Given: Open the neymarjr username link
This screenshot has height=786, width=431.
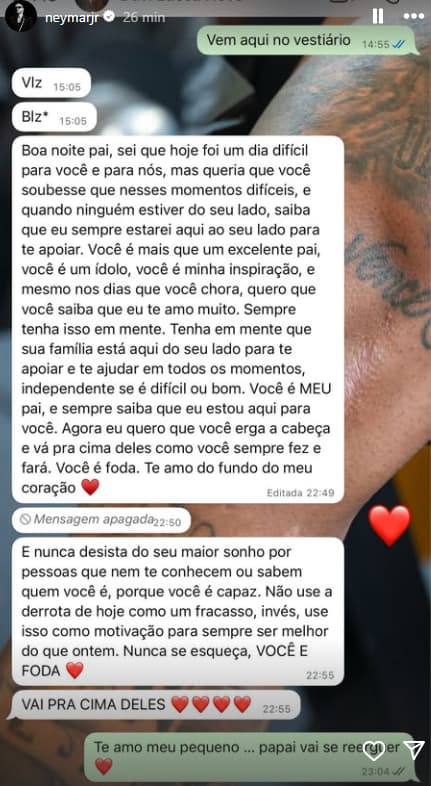Looking at the screenshot, I should click(x=73, y=17).
